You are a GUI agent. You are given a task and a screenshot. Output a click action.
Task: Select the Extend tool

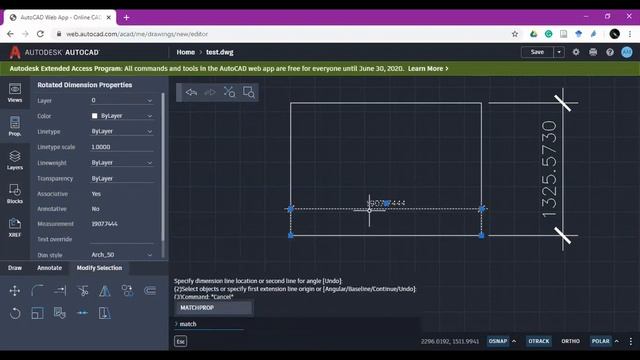[x=60, y=291]
